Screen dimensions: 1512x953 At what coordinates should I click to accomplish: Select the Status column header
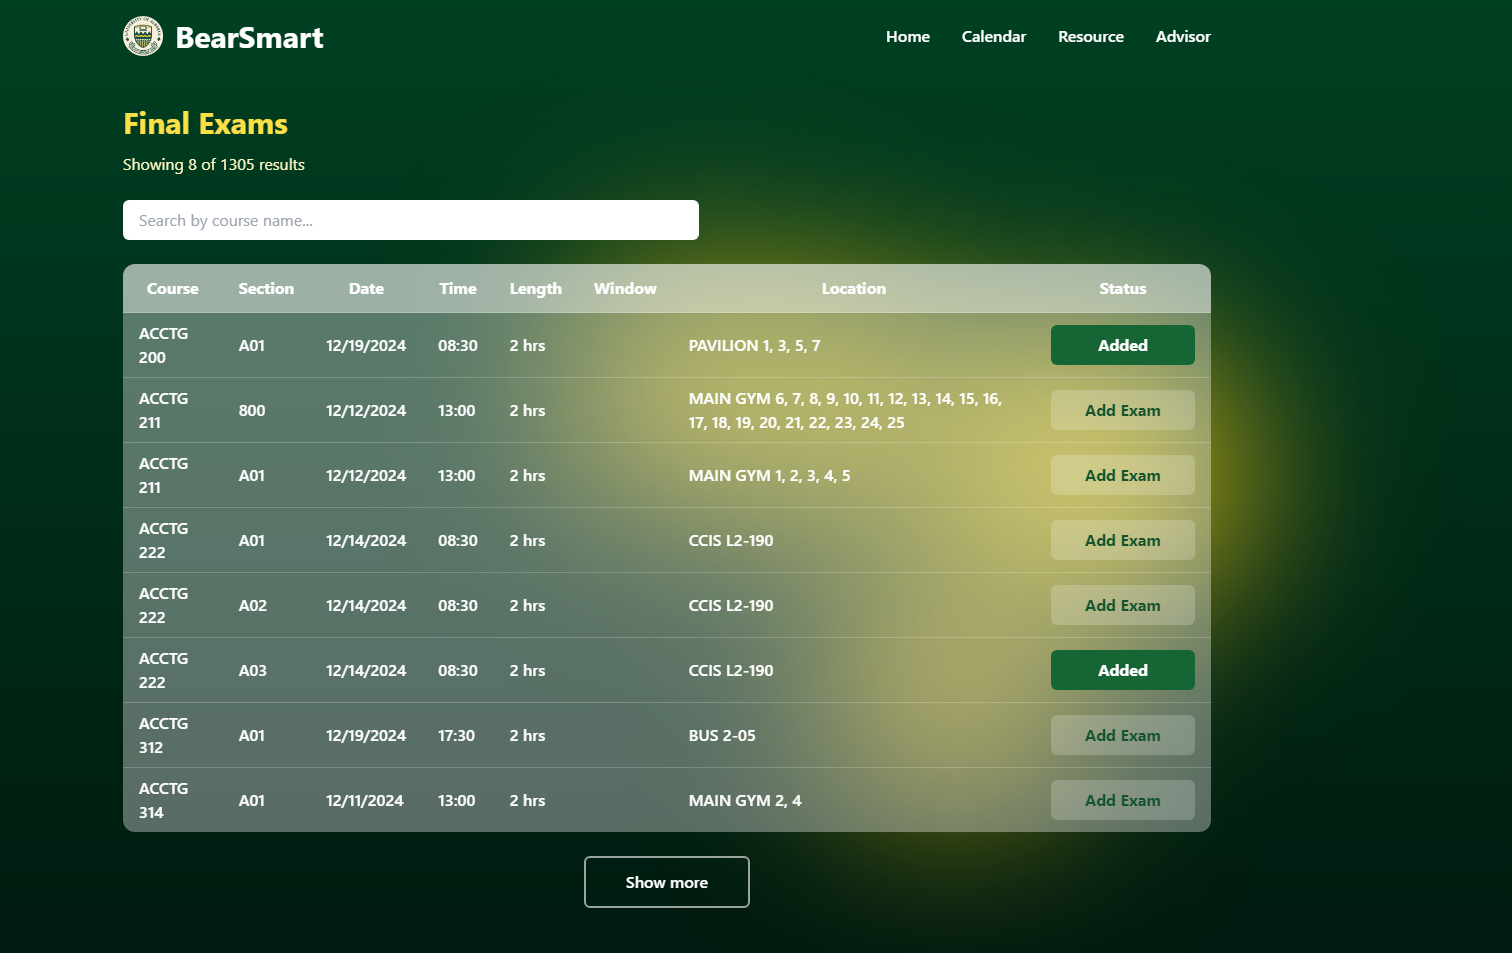[1122, 288]
